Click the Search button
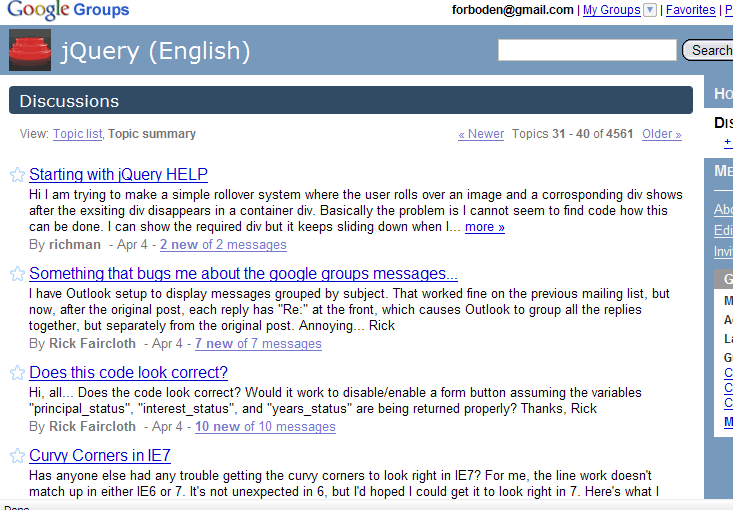This screenshot has width=733, height=510. pyautogui.click(x=708, y=50)
